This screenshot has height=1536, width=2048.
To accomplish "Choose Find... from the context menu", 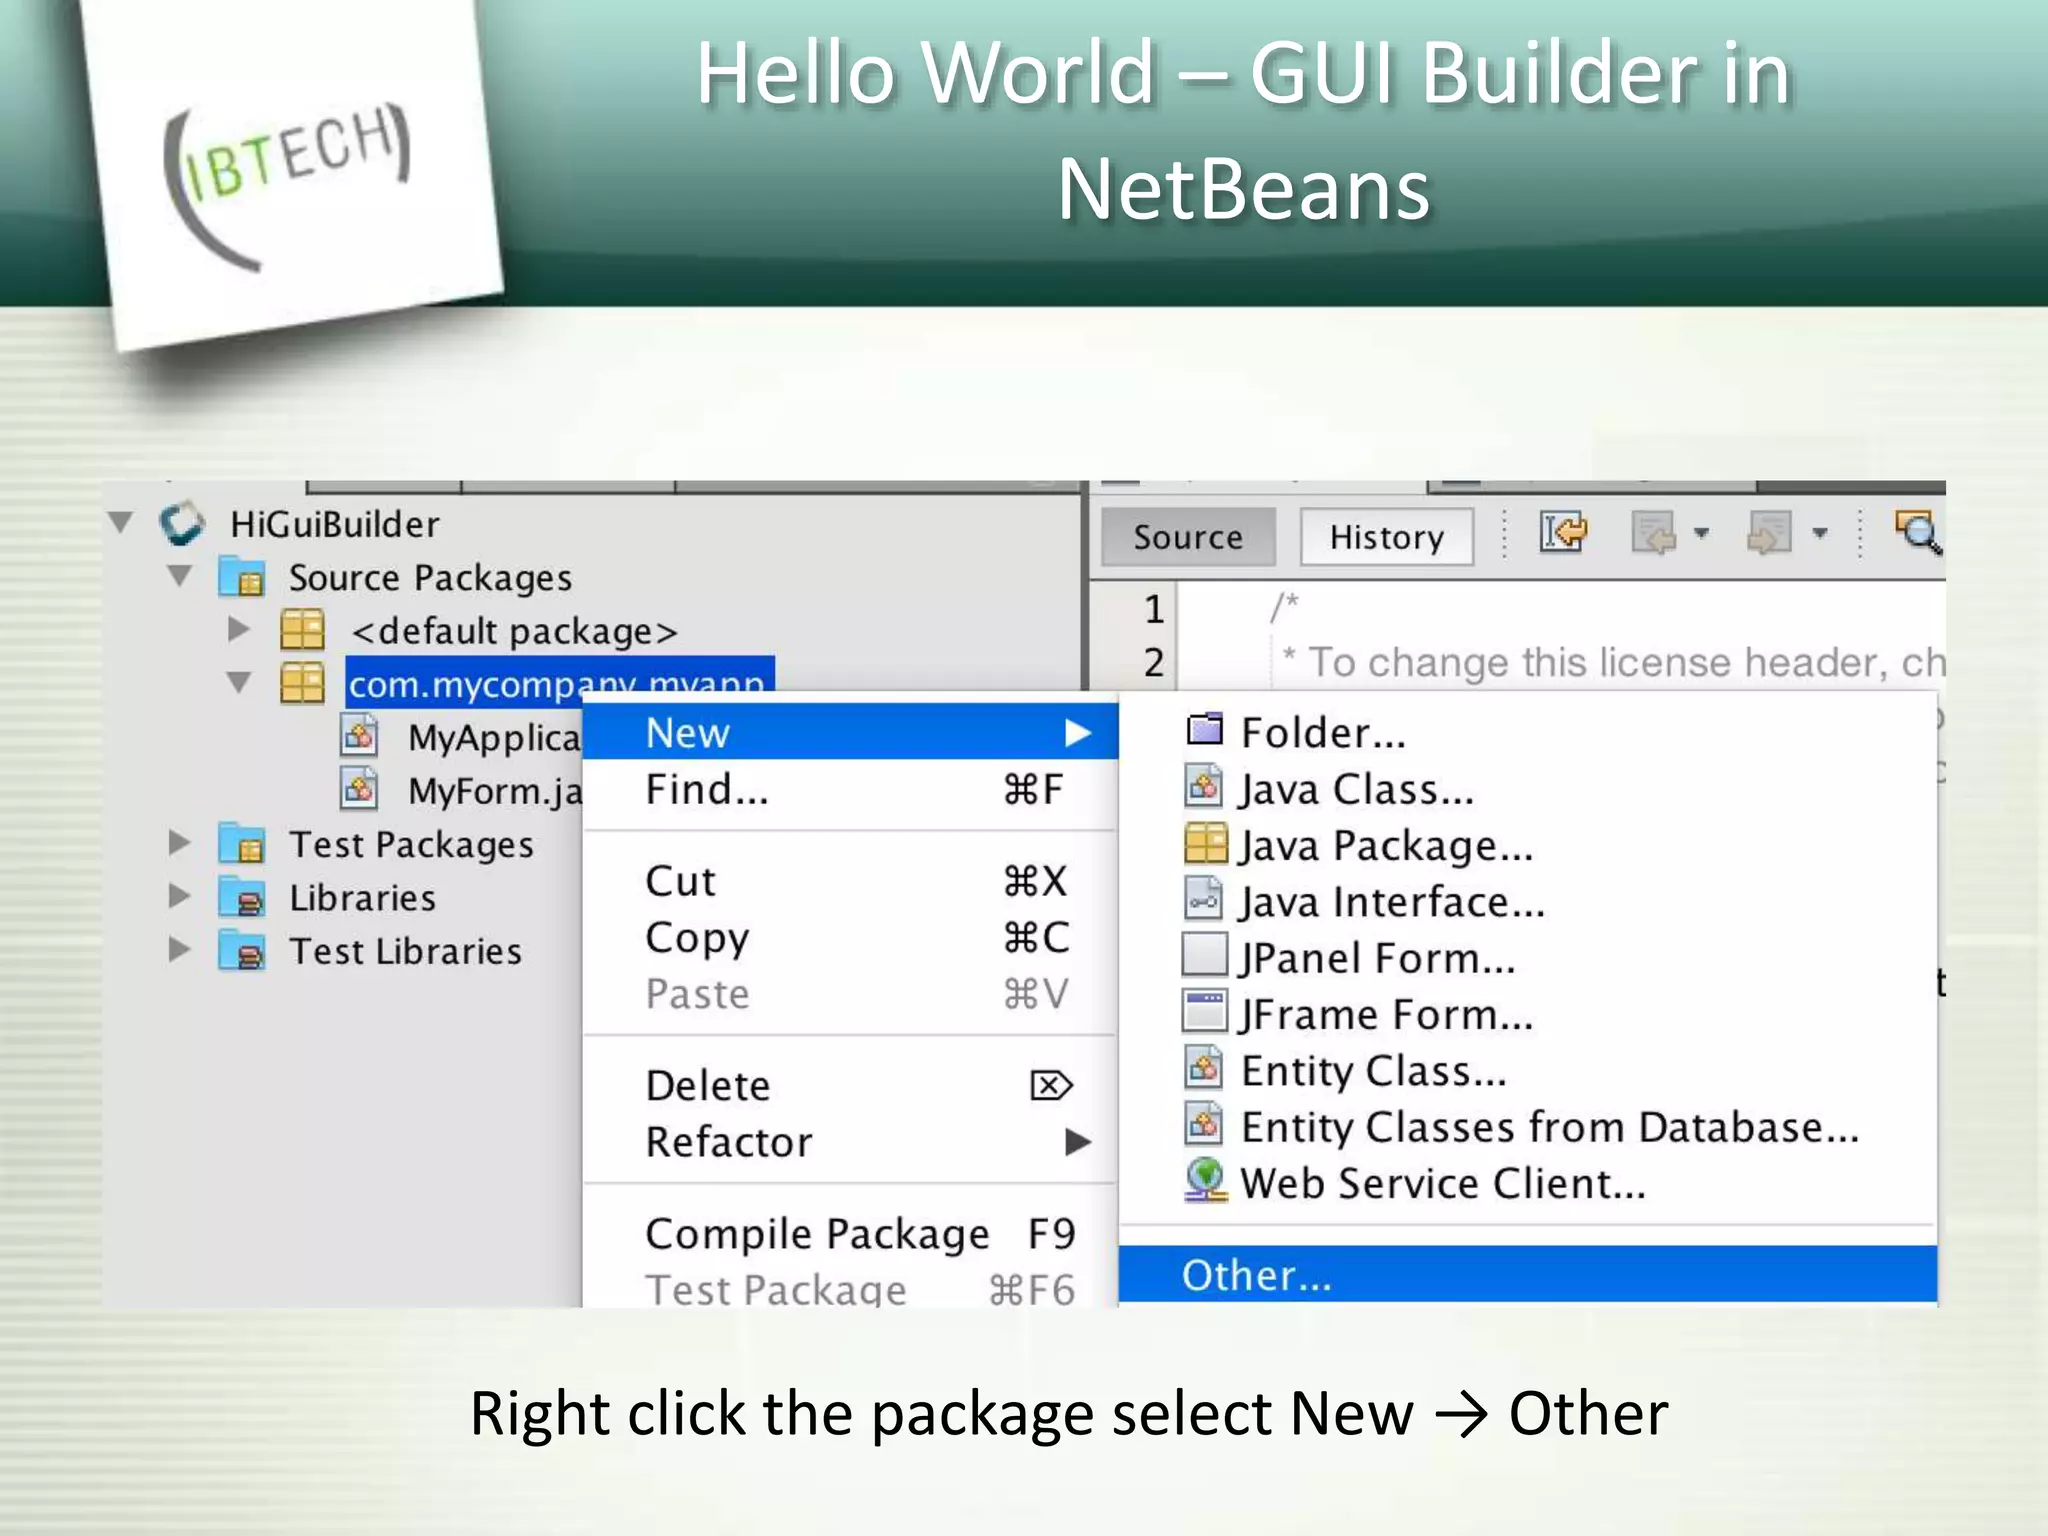I will pos(850,789).
